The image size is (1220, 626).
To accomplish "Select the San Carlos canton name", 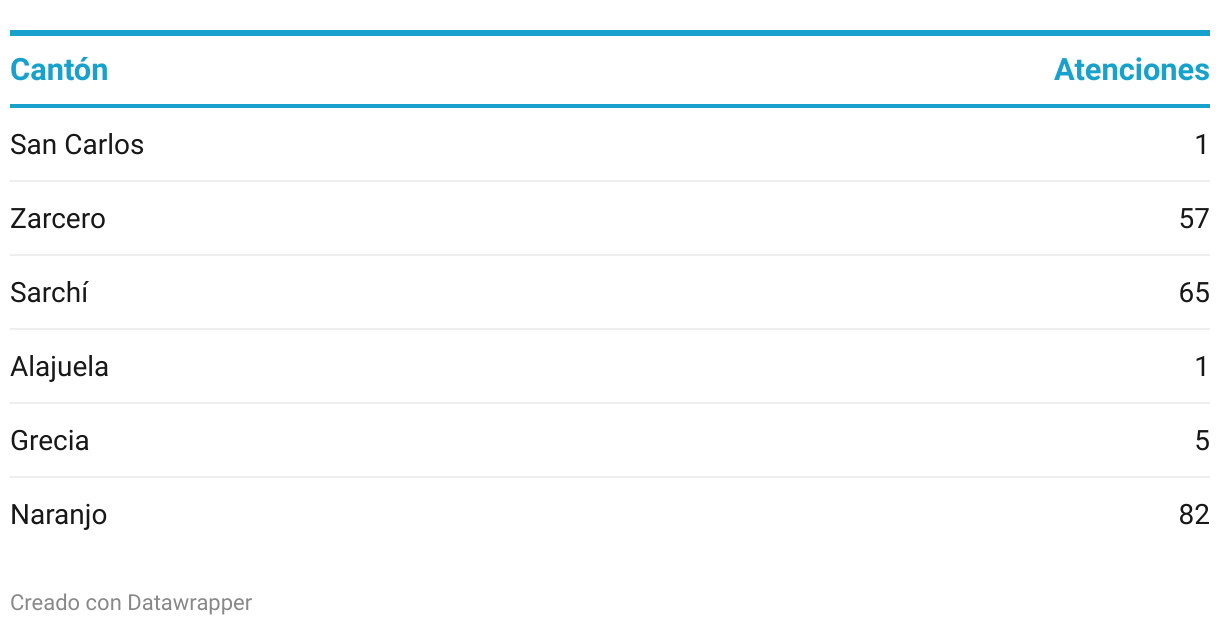I will (x=77, y=145).
